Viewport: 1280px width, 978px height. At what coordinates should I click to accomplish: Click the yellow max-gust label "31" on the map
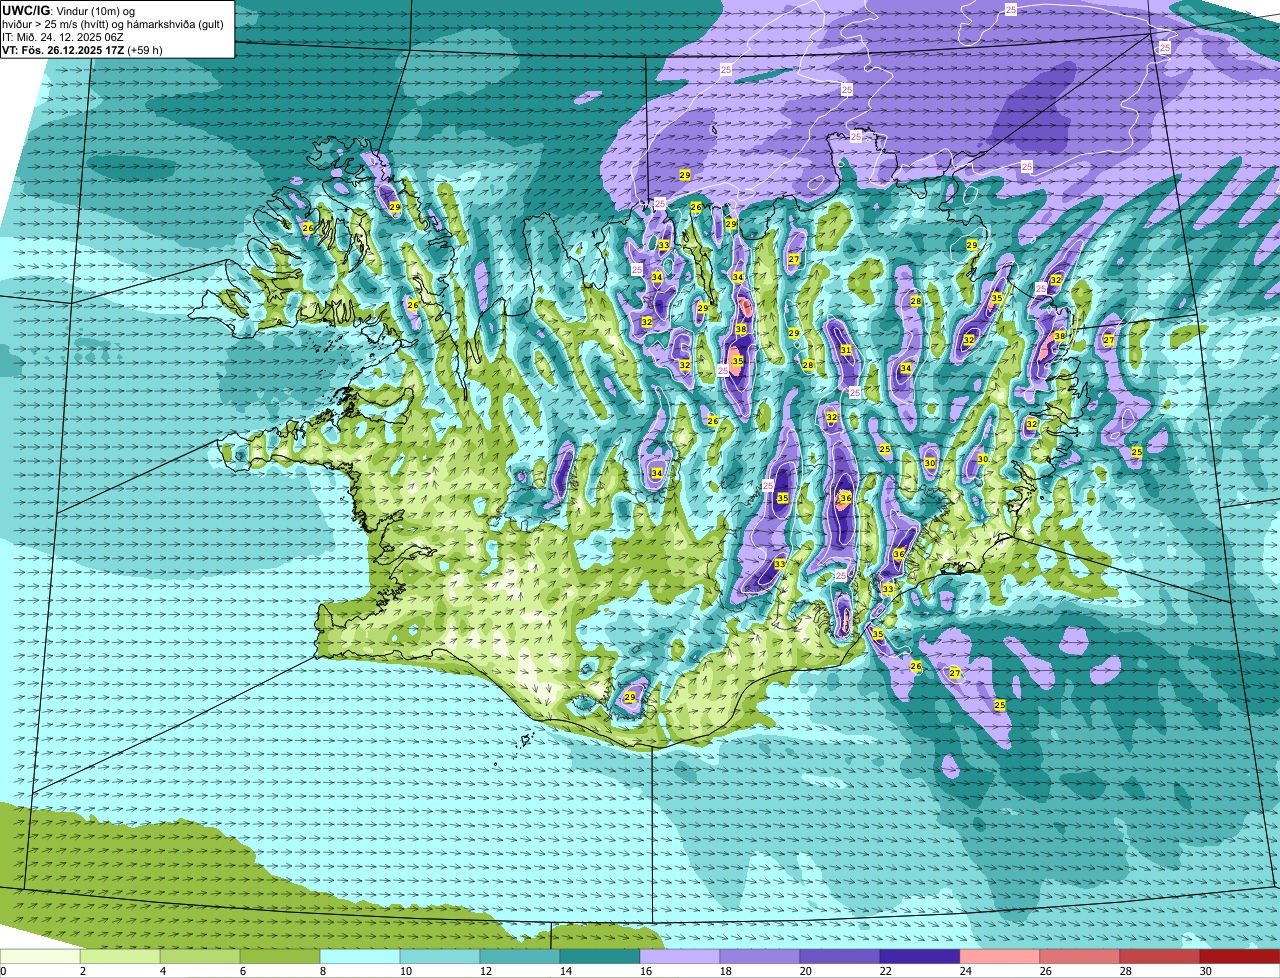[x=846, y=350]
